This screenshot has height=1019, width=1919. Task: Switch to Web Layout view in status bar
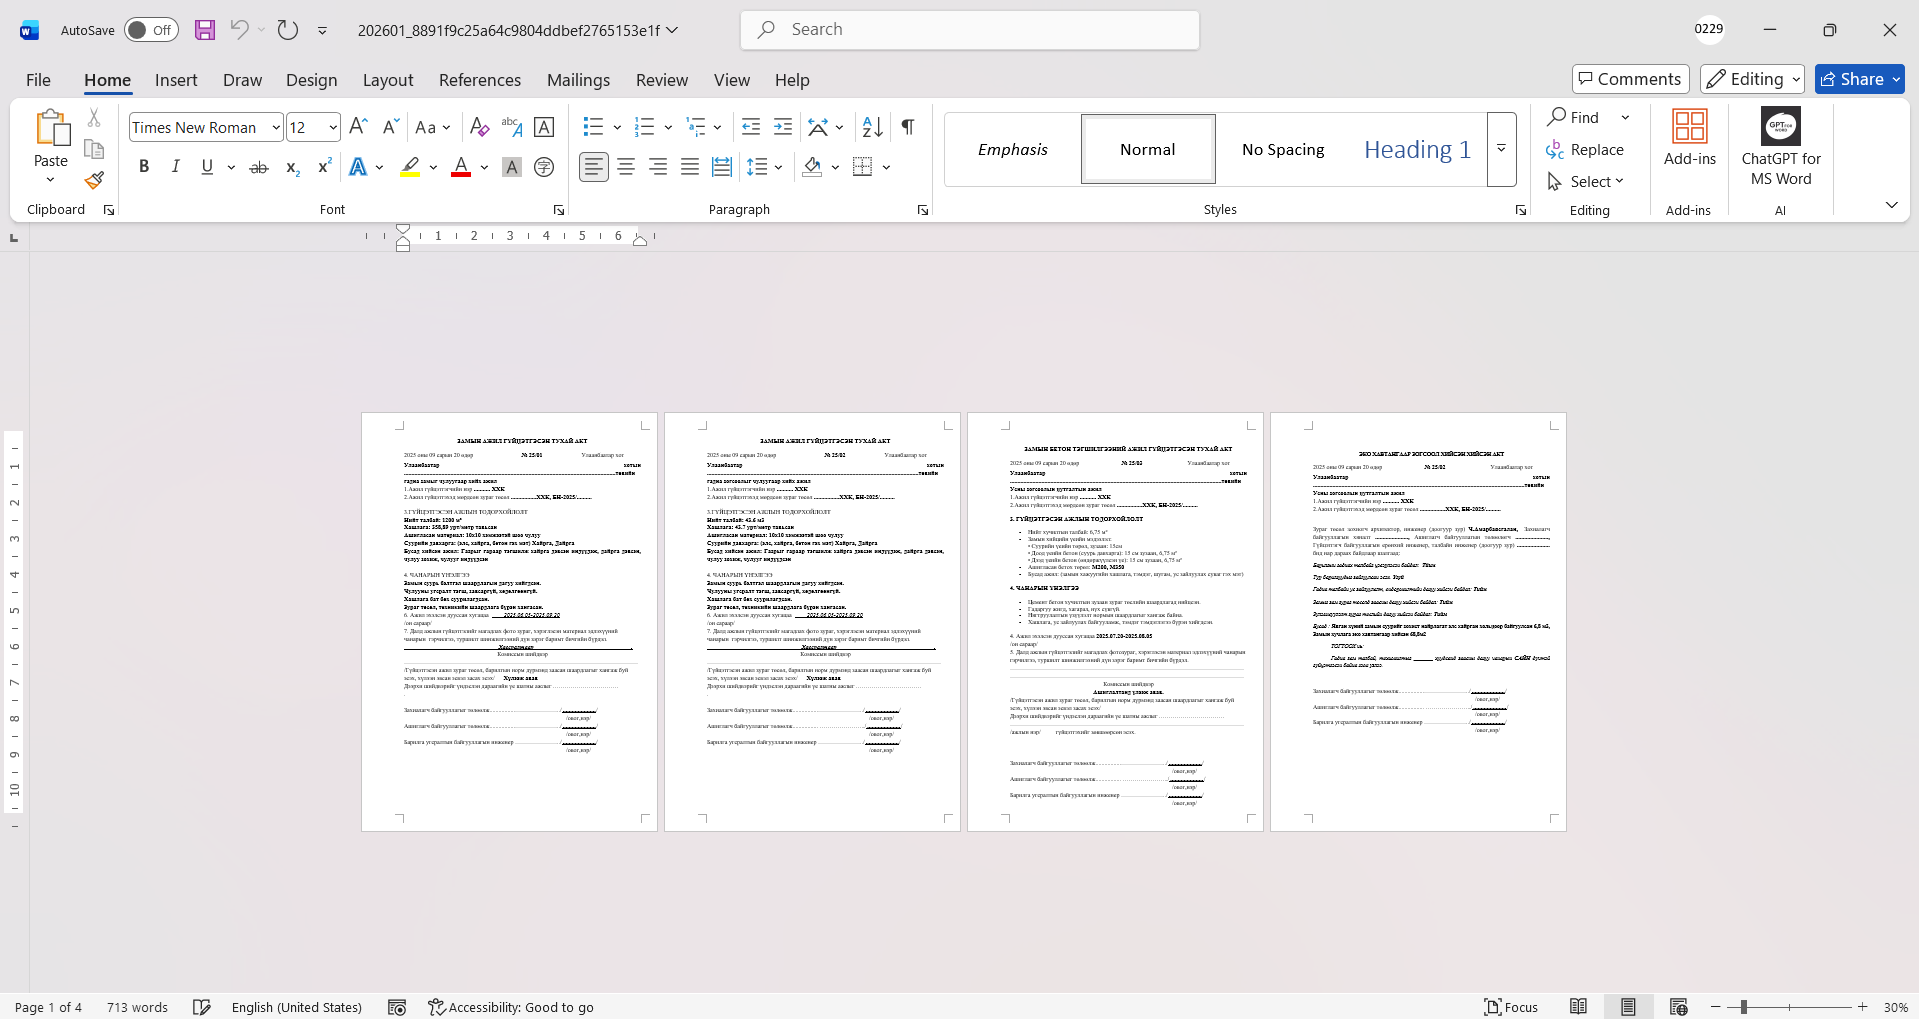1678,1007
